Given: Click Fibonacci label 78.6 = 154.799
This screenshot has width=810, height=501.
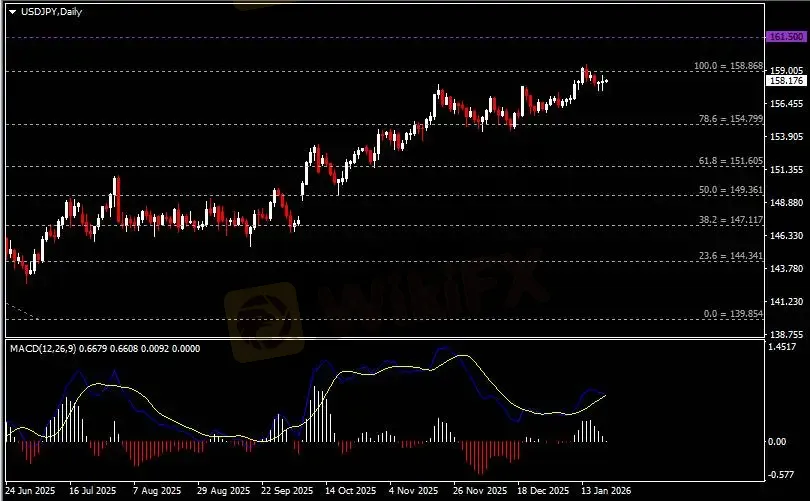Looking at the screenshot, I should coord(730,119).
